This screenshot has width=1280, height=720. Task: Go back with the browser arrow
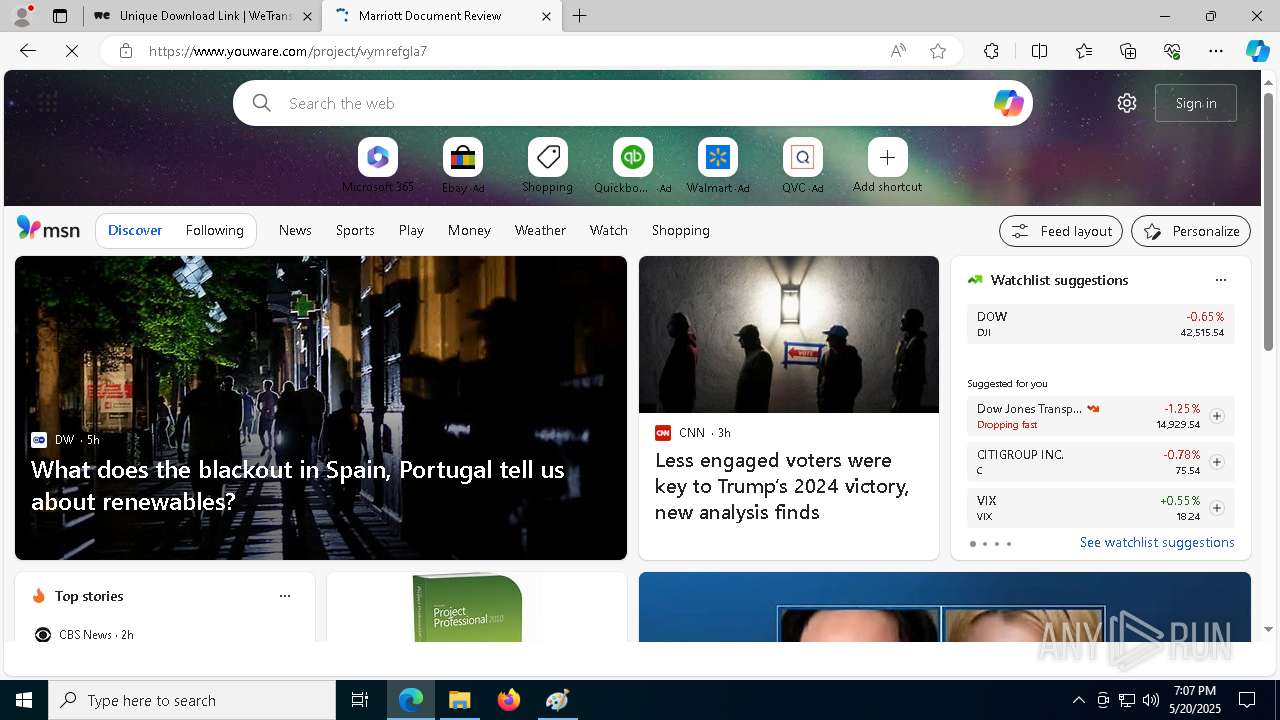[x=28, y=51]
